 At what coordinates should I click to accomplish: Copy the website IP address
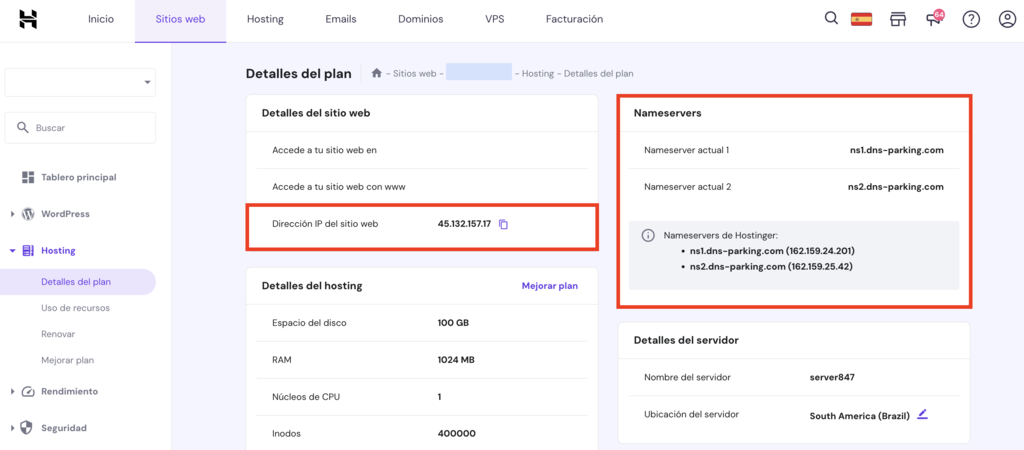pyautogui.click(x=503, y=224)
